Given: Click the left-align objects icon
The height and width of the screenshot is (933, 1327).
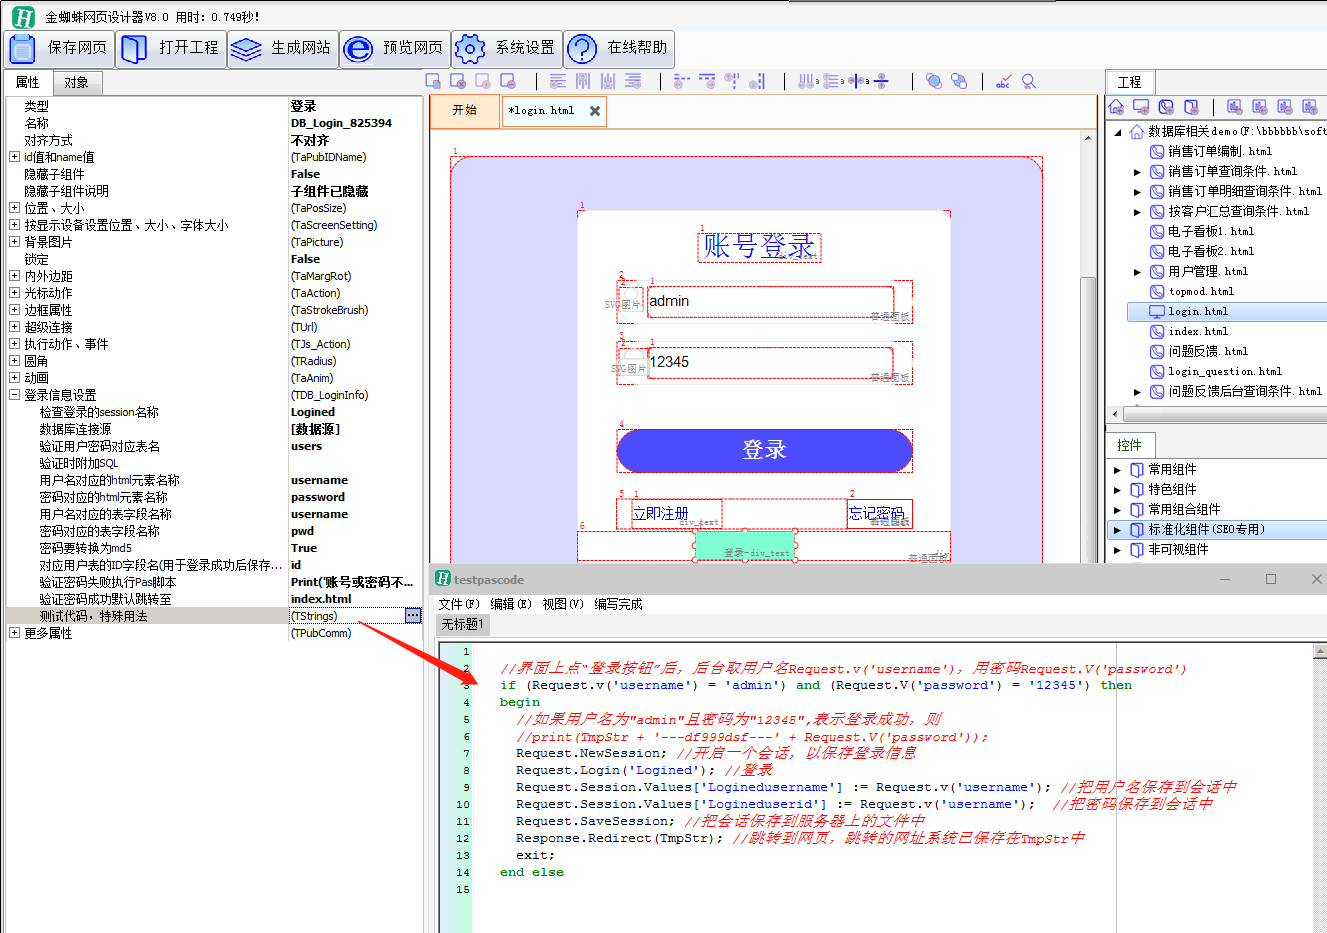Looking at the screenshot, I should click(558, 81).
